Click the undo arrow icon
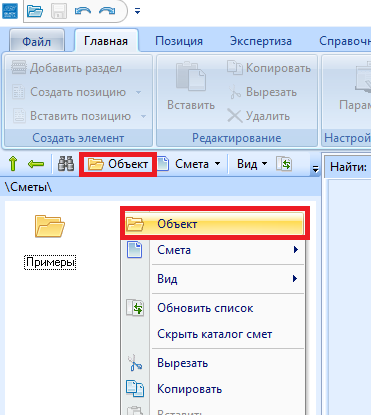The image size is (371, 415). (x=83, y=11)
